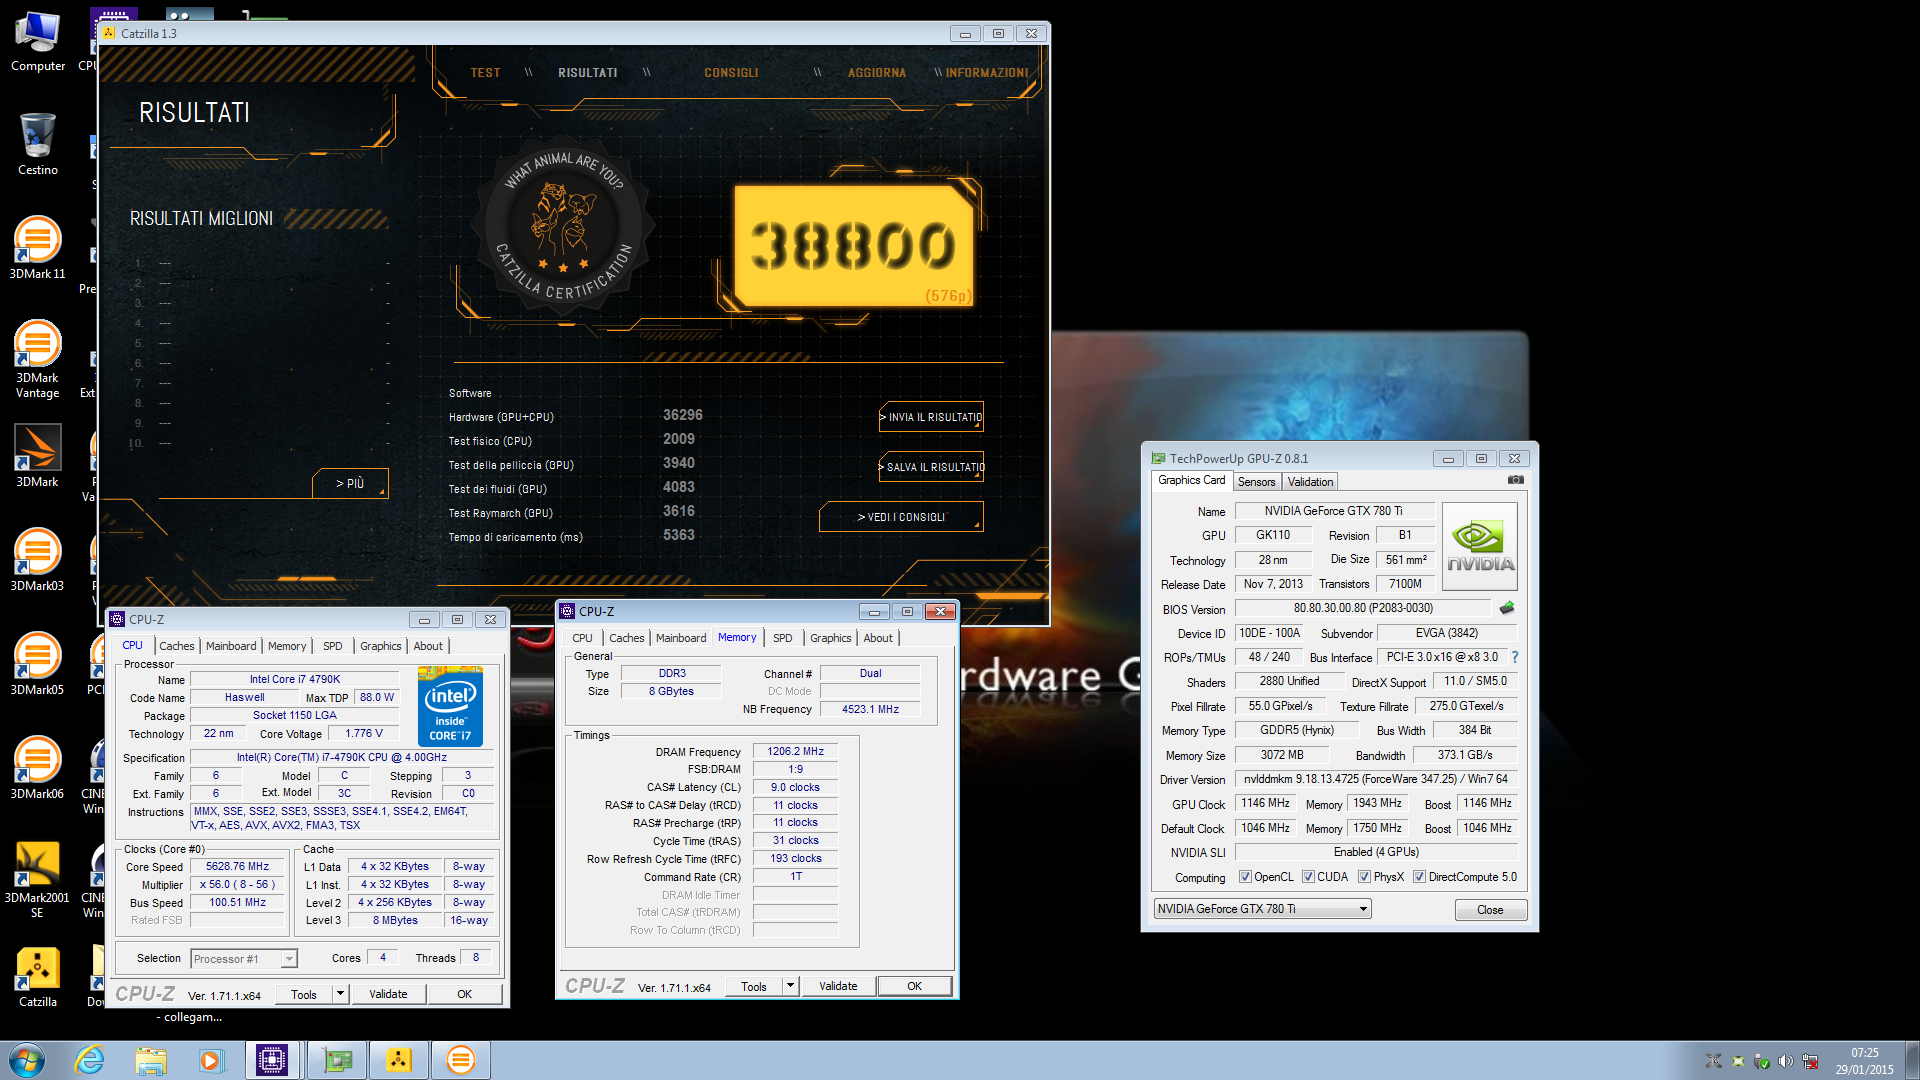
Task: Open the Cestino recycle bin
Action: pos(37,145)
